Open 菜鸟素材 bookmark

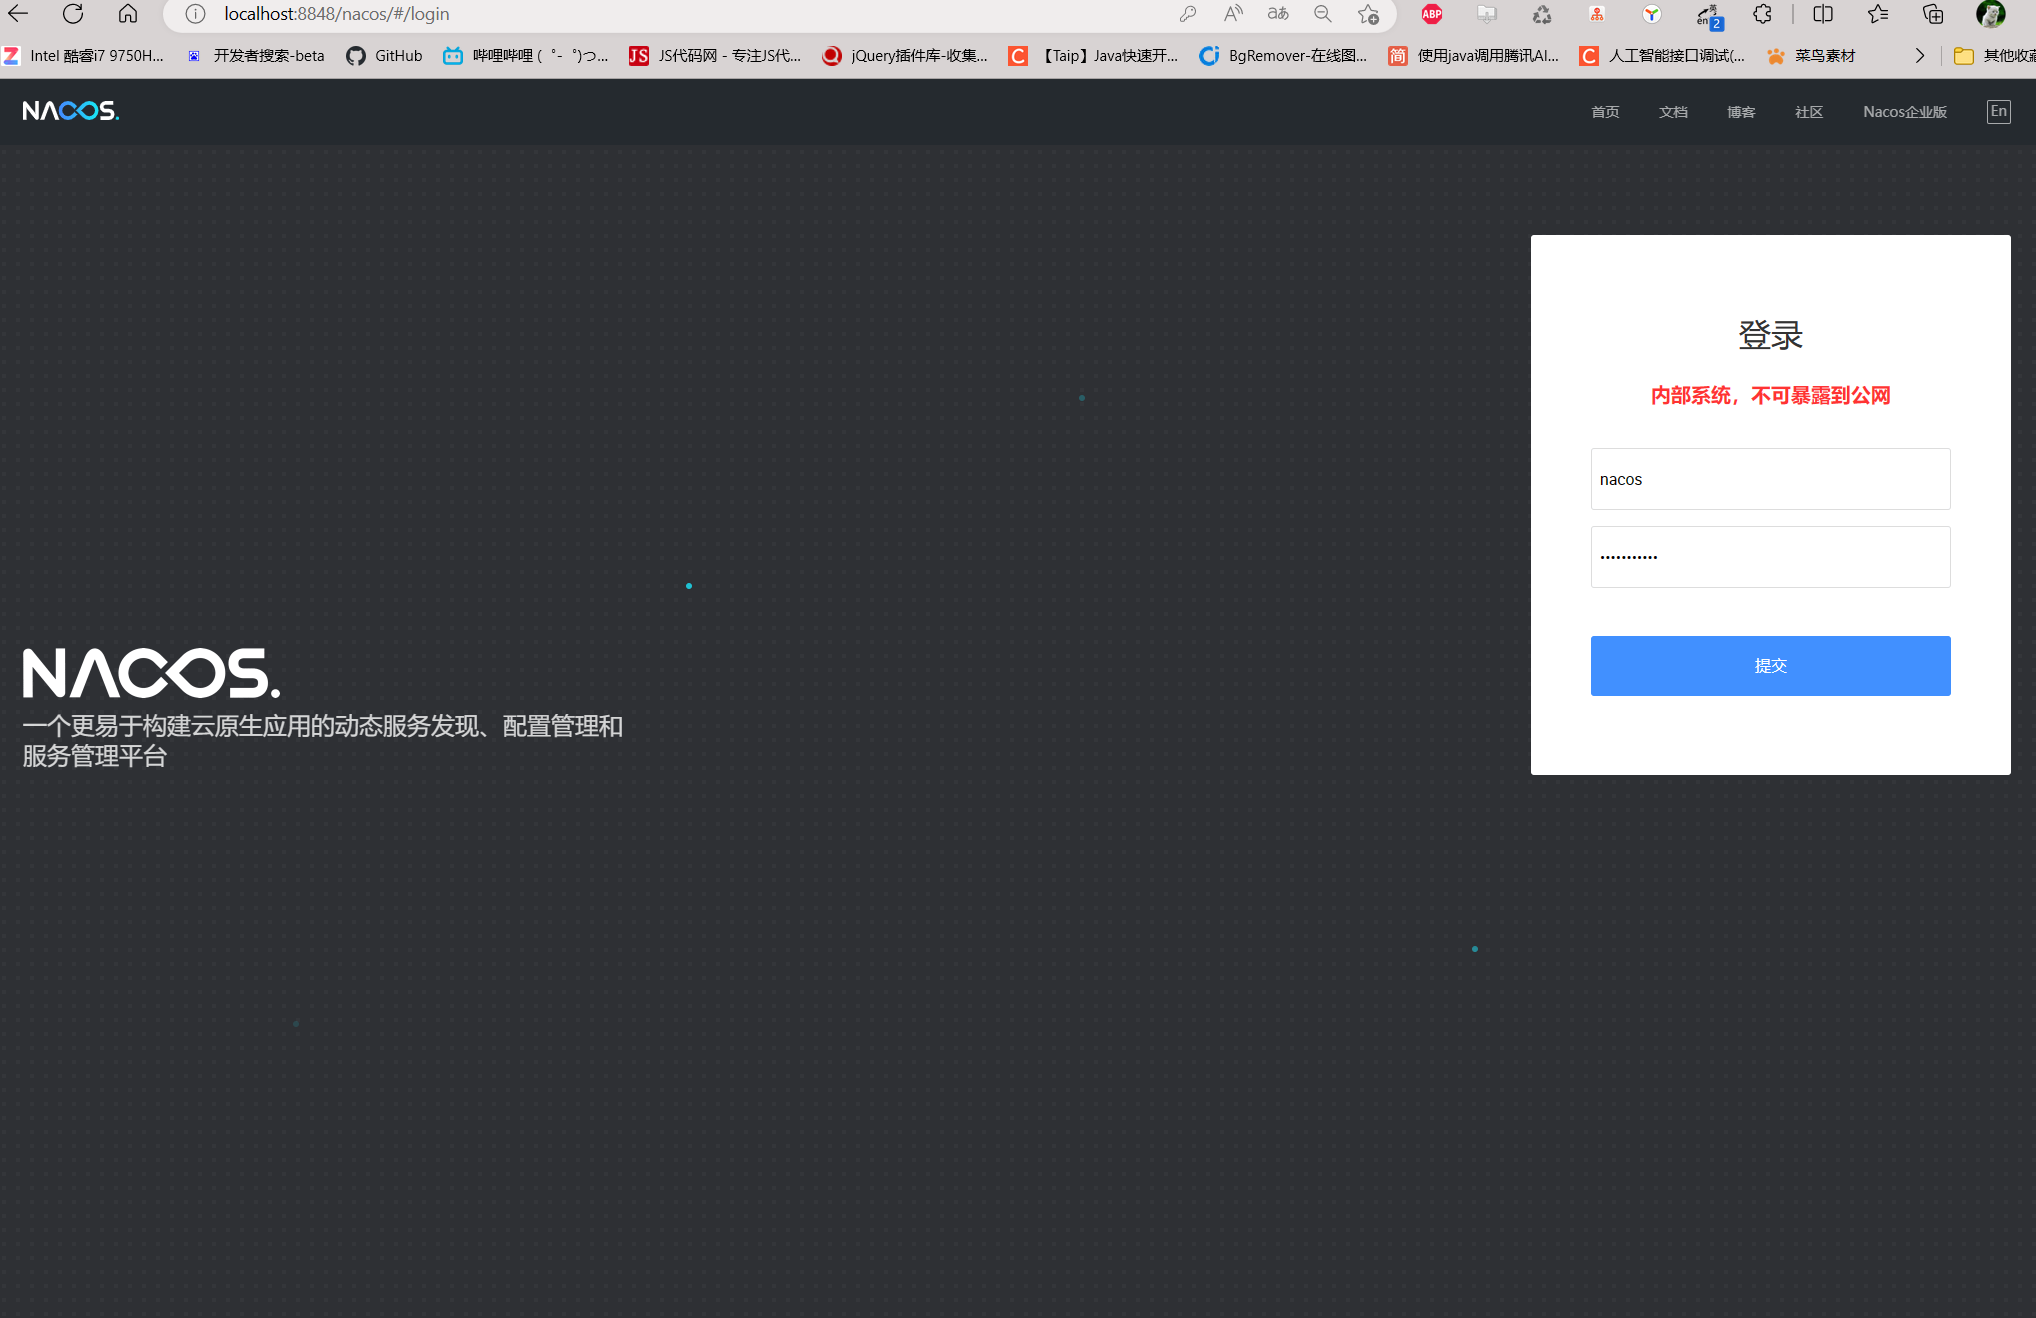click(x=1811, y=56)
